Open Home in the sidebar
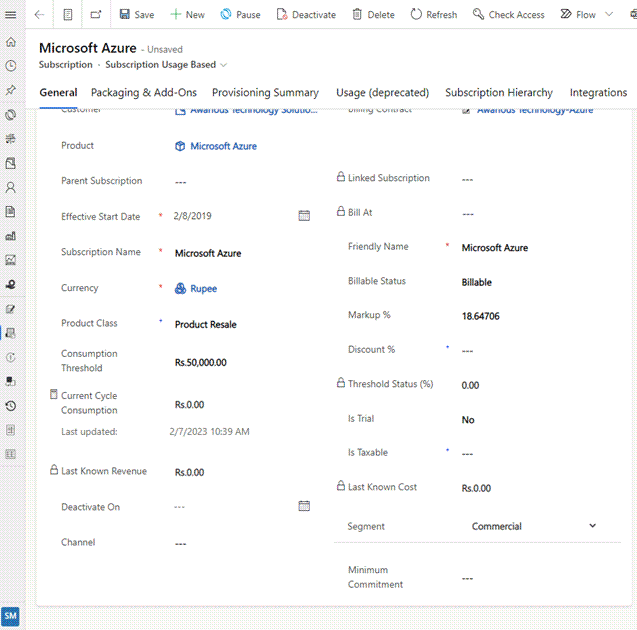Image resolution: width=637 pixels, height=630 pixels. click(11, 42)
